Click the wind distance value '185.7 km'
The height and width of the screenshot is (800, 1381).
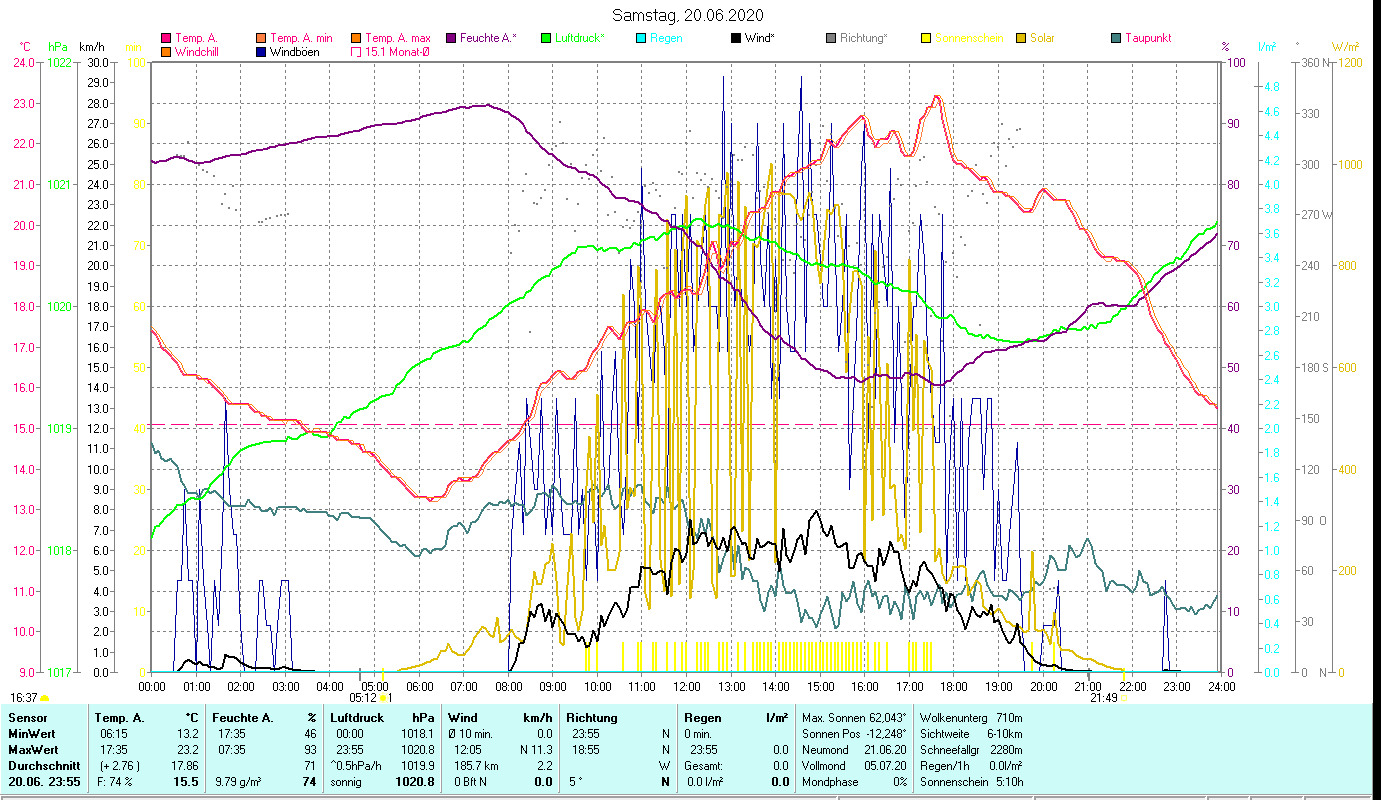474,765
